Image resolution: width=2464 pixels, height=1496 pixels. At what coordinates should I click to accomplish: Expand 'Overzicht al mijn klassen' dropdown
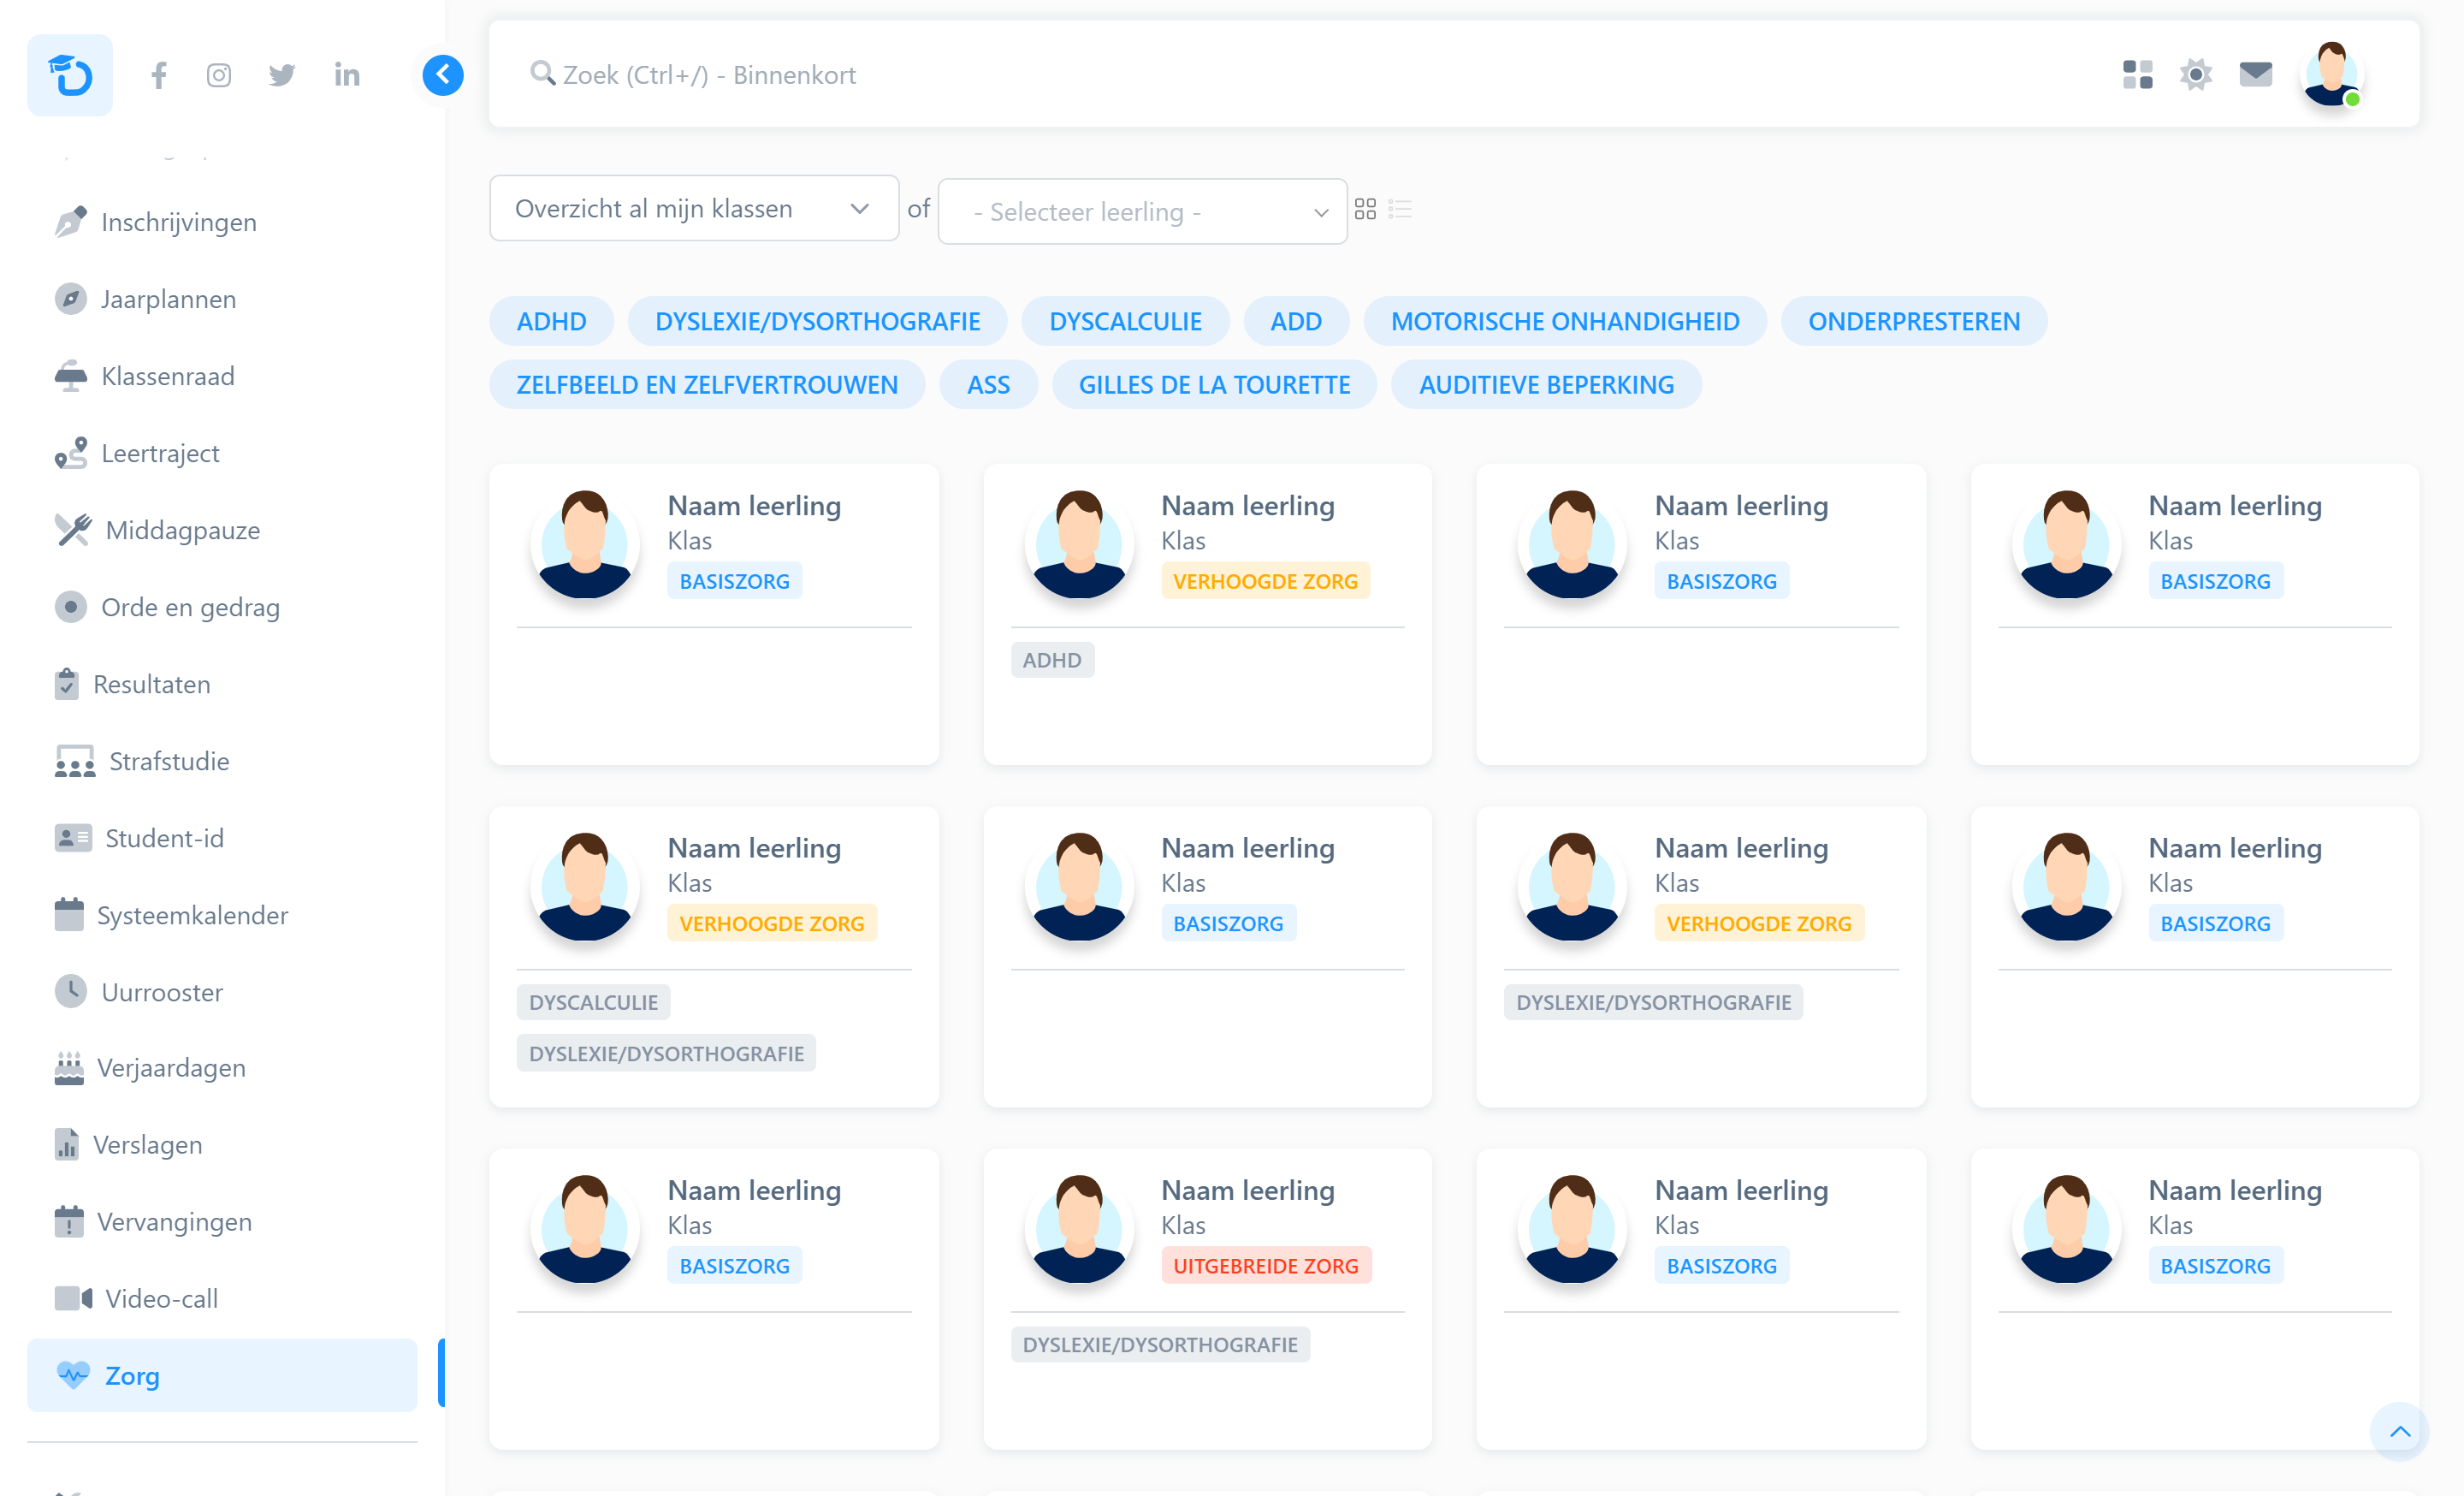pyautogui.click(x=693, y=208)
